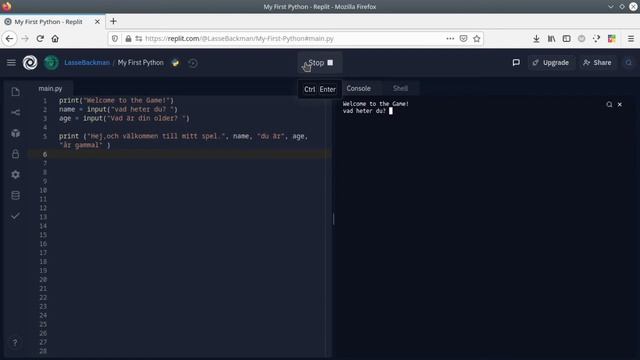Close the My First Python tab
The image size is (640, 360).
click(97, 22)
